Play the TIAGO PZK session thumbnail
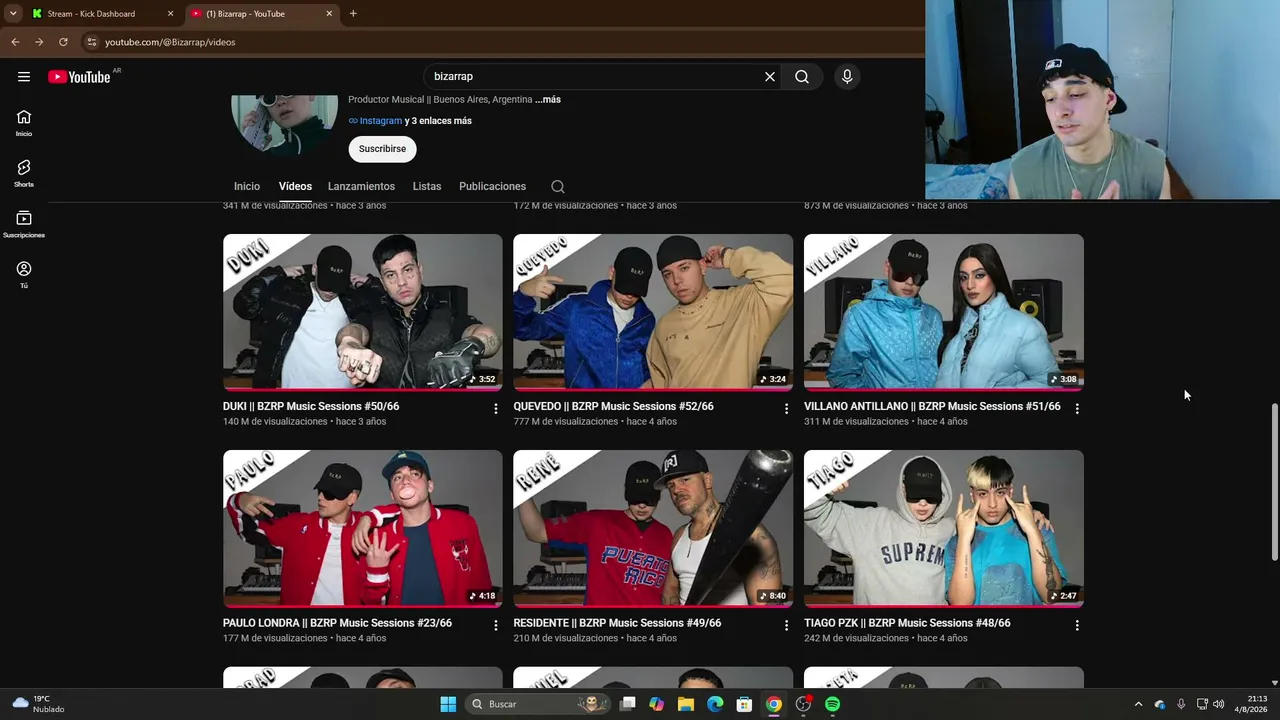 click(x=944, y=528)
